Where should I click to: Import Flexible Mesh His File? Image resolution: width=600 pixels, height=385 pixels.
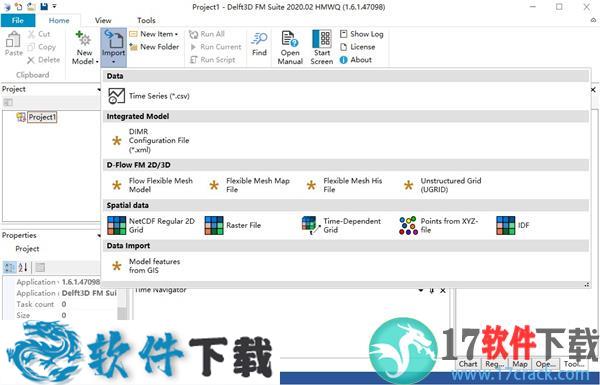pos(345,185)
